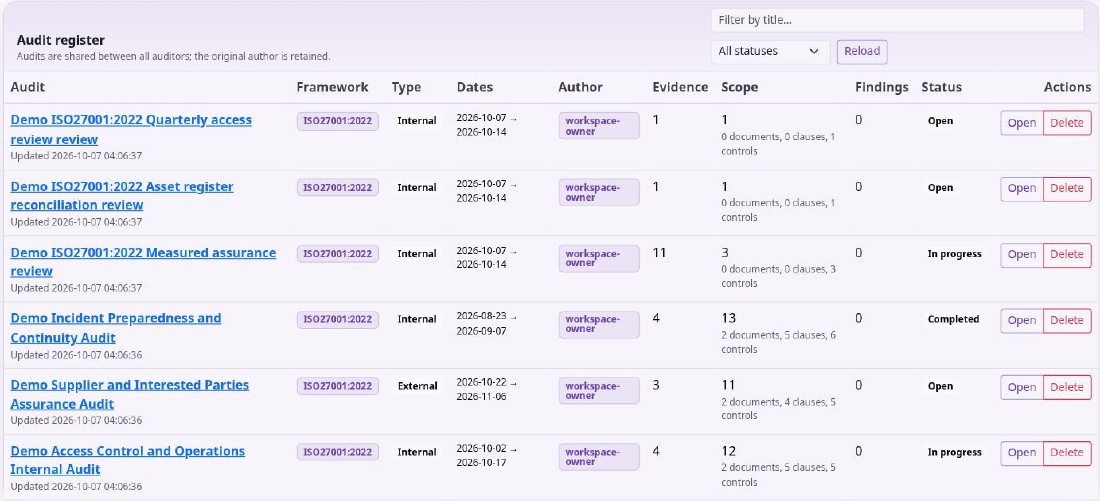Click the Evidence column header
Screen dimensions: 1100x501
tap(680, 87)
